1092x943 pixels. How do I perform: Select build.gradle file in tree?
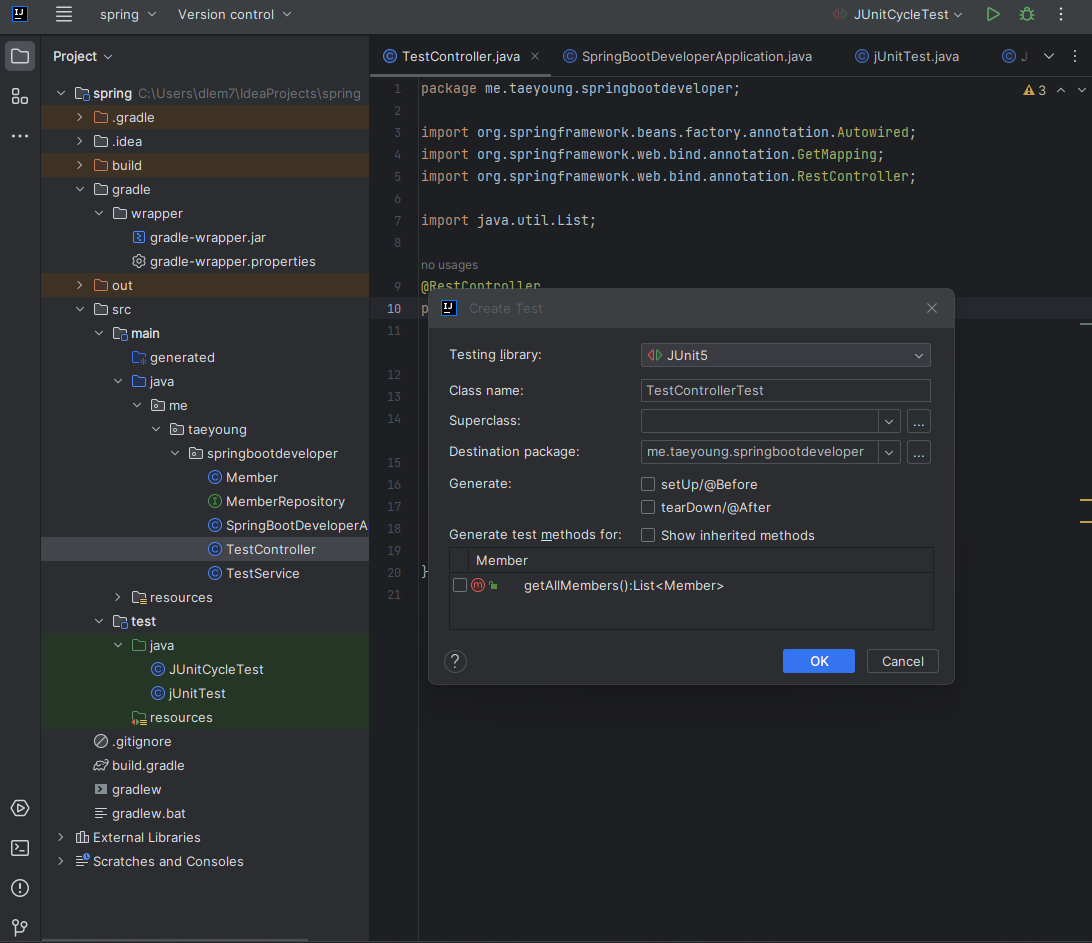(148, 765)
